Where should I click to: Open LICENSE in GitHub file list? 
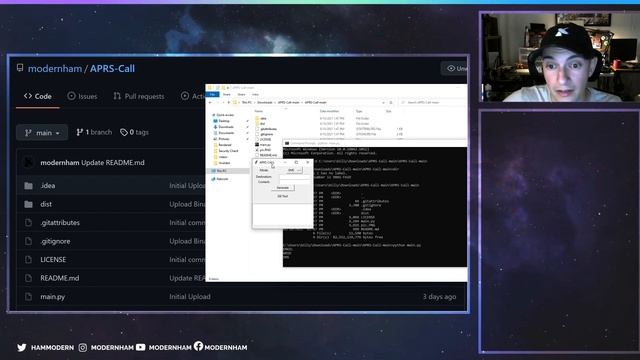coord(53,260)
